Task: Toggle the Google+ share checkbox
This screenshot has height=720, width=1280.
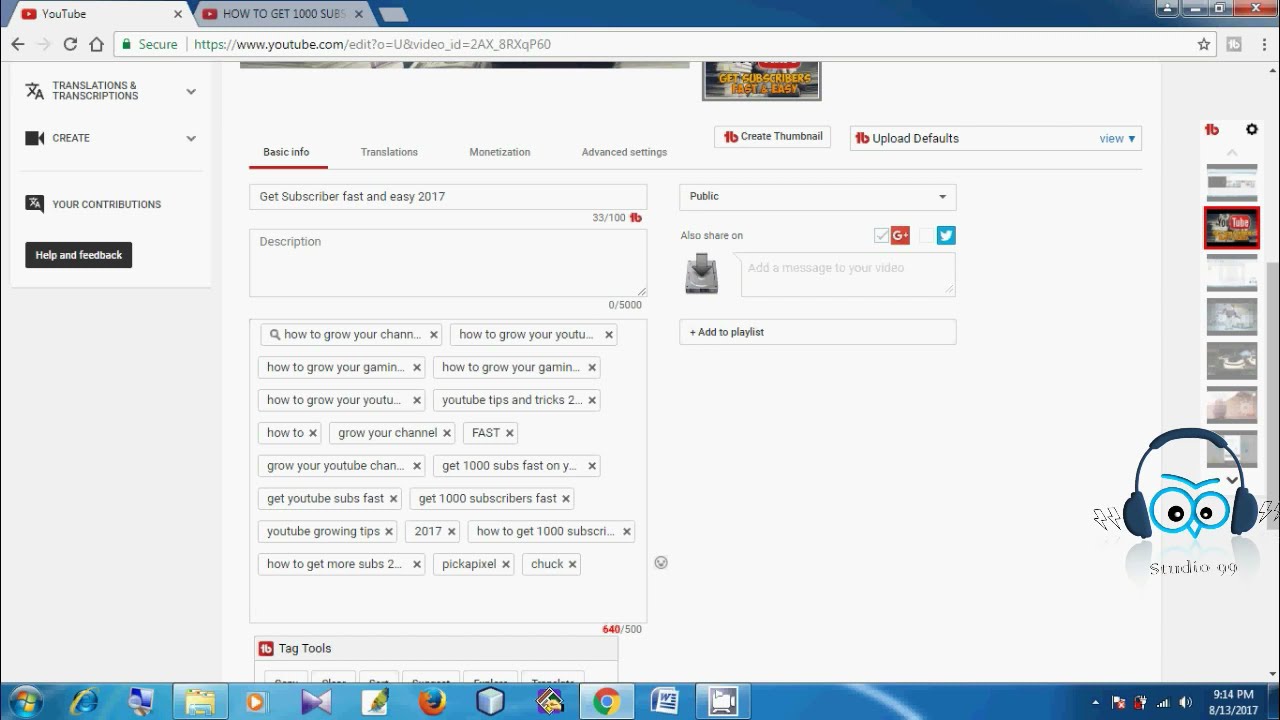Action: pos(881,235)
